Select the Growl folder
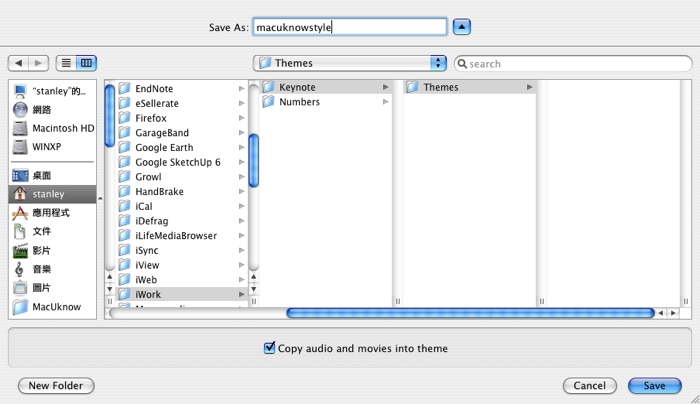This screenshot has height=404, width=700. pos(182,177)
